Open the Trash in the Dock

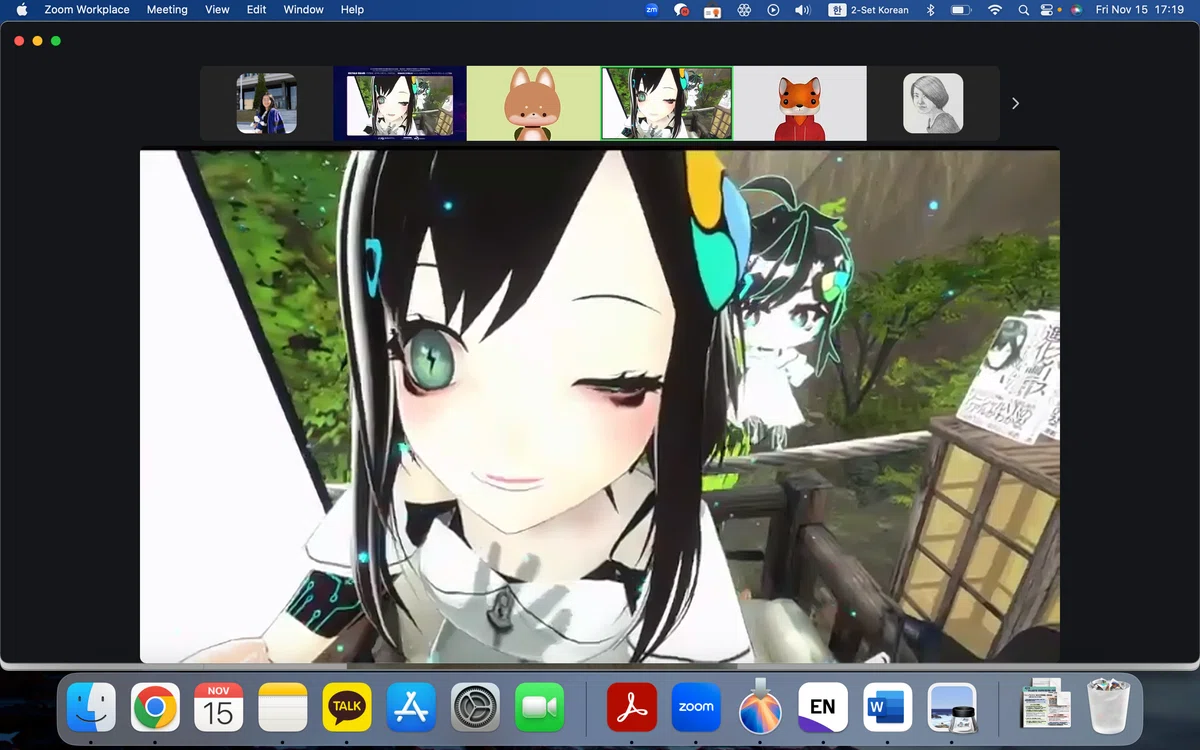coord(1108,706)
